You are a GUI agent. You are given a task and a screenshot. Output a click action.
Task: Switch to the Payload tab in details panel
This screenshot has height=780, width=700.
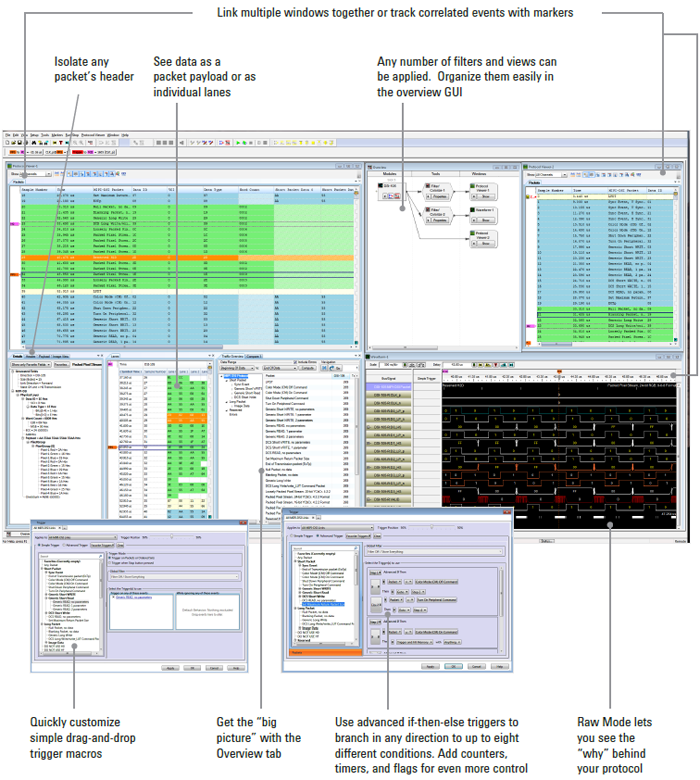(44, 357)
